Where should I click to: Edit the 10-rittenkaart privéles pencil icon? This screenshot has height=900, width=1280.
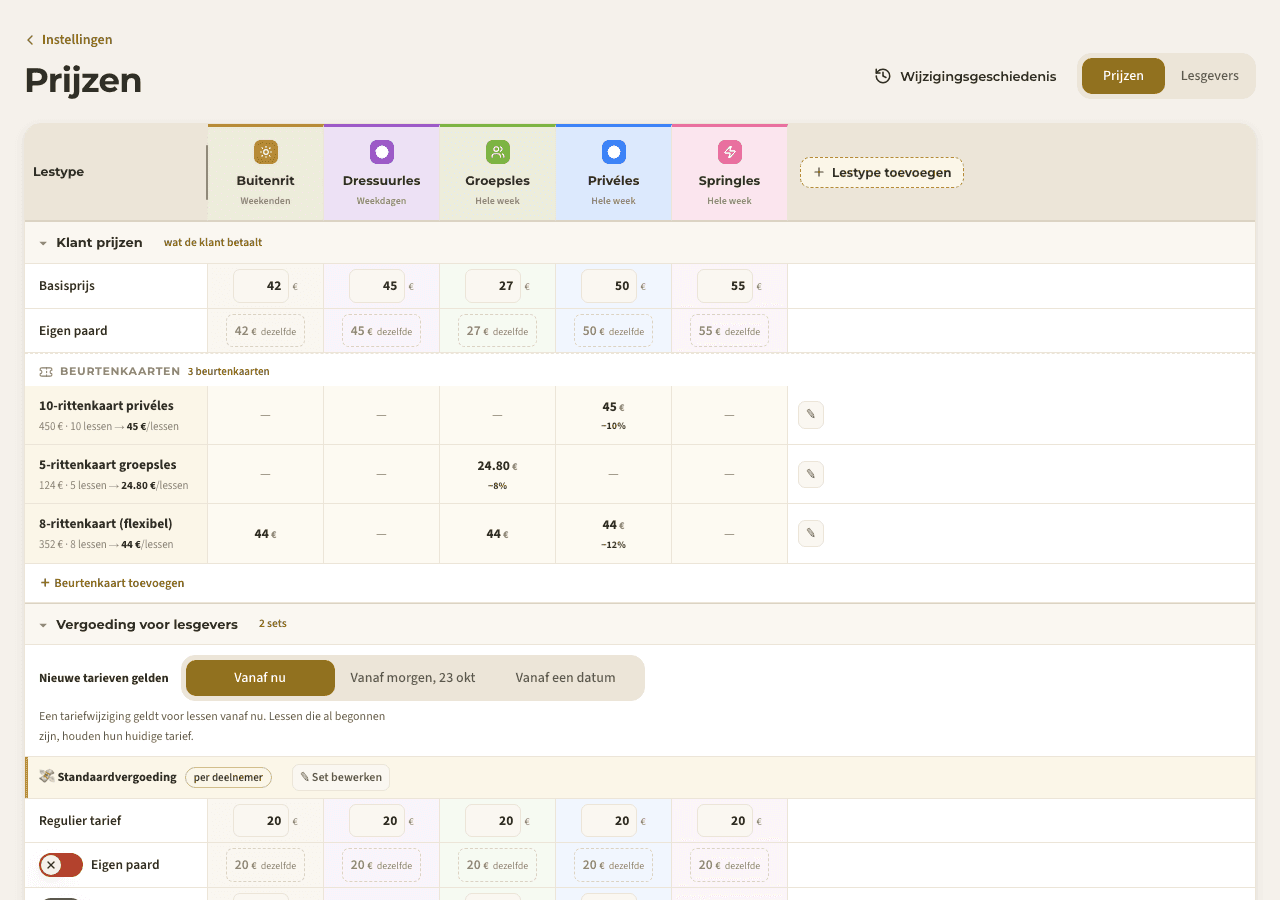coord(811,415)
